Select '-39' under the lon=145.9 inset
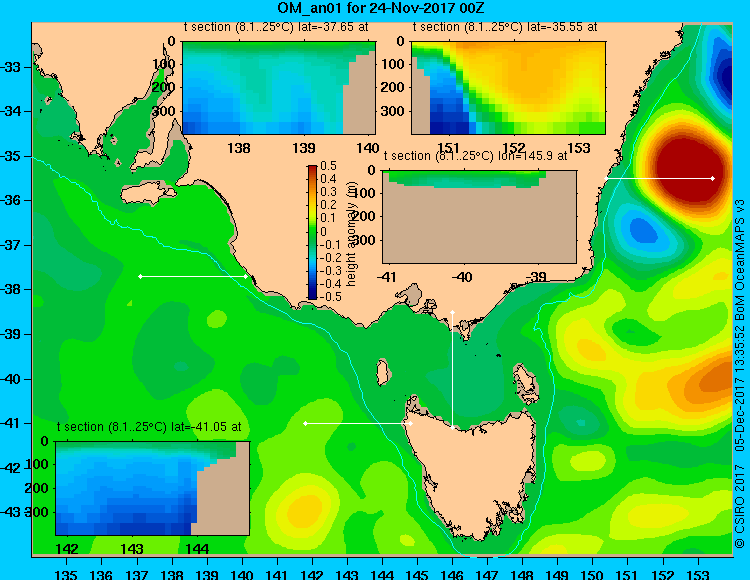 click(536, 277)
